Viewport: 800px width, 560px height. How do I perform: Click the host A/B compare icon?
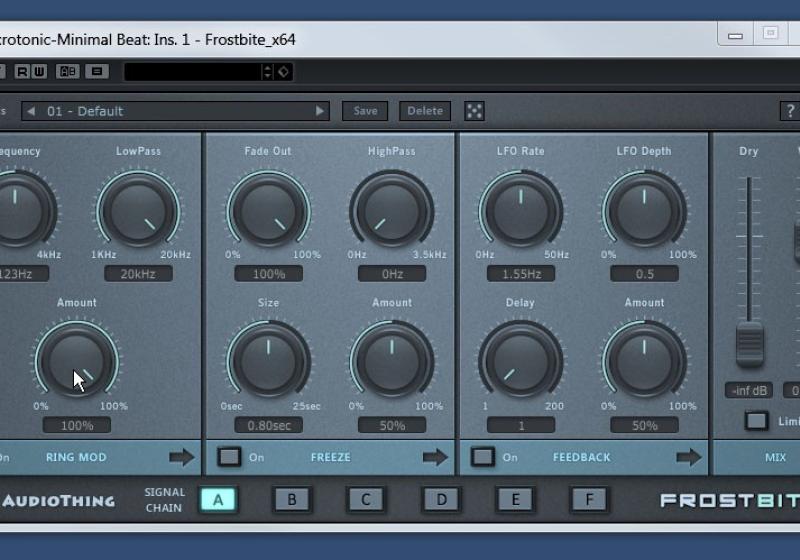pos(68,71)
